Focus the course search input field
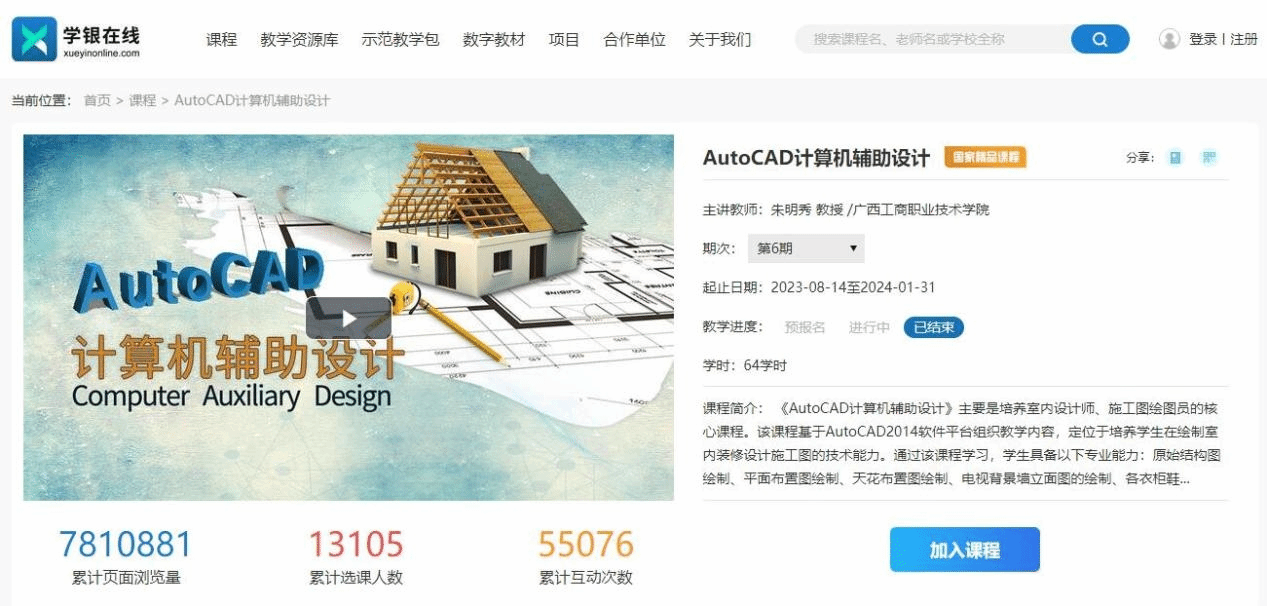Screen dimensions: 1267x606 coord(934,39)
